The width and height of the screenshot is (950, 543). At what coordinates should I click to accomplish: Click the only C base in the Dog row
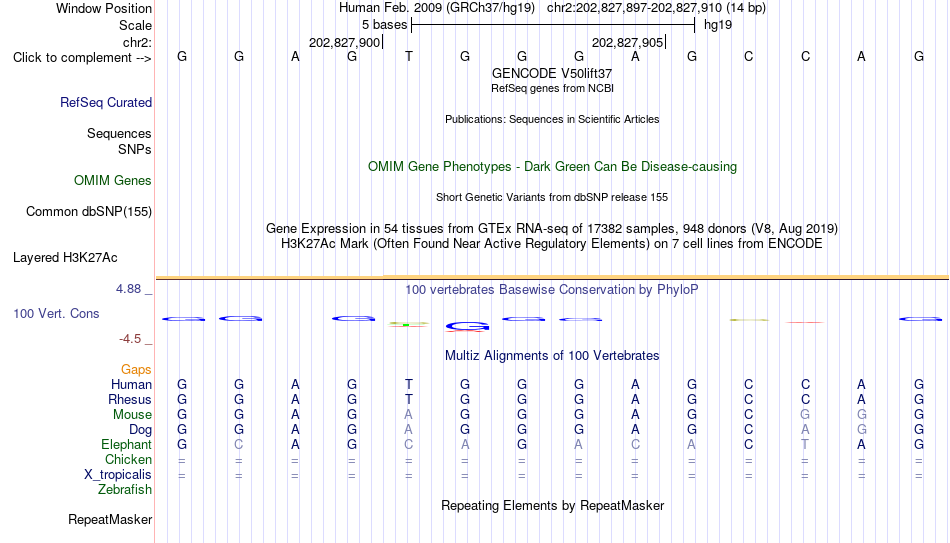[749, 430]
